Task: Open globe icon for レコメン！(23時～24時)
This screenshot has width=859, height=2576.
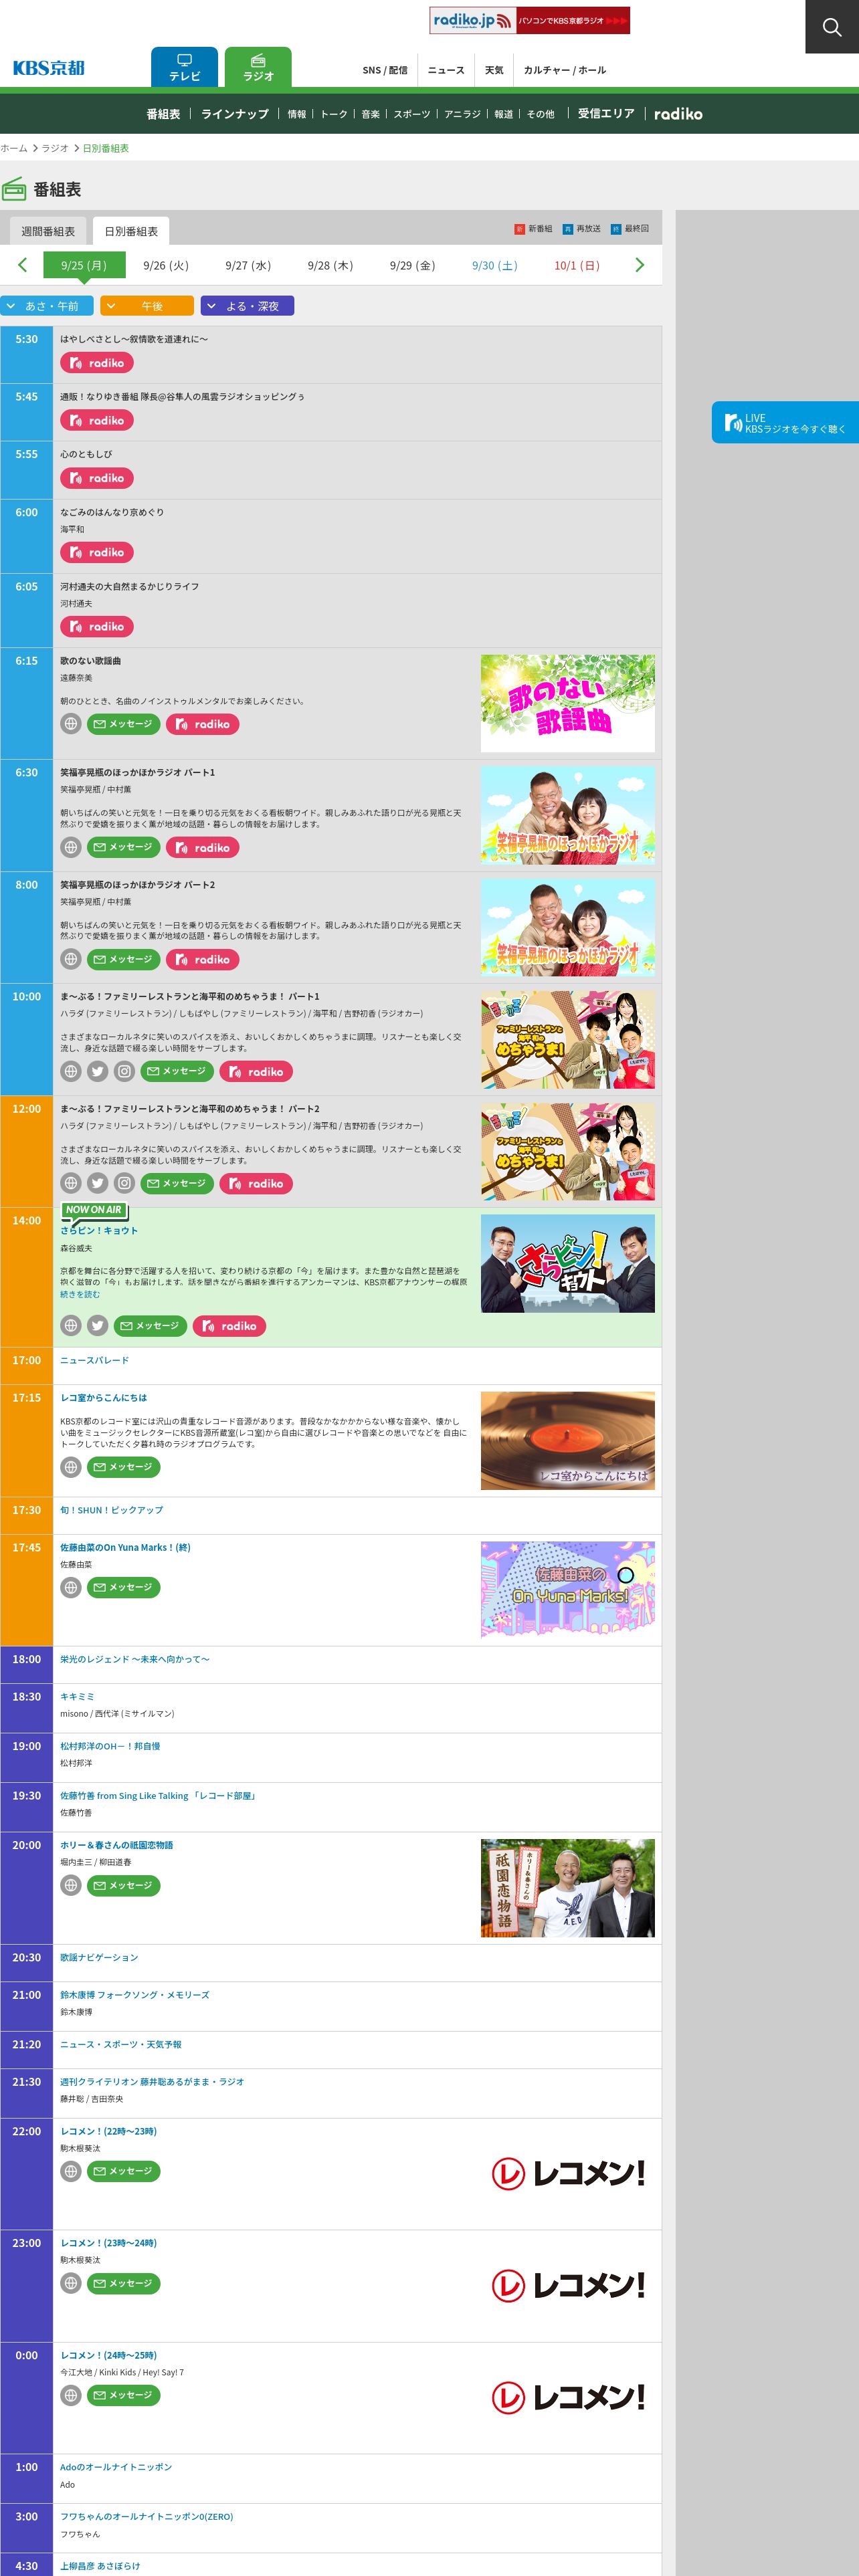Action: coord(71,2283)
